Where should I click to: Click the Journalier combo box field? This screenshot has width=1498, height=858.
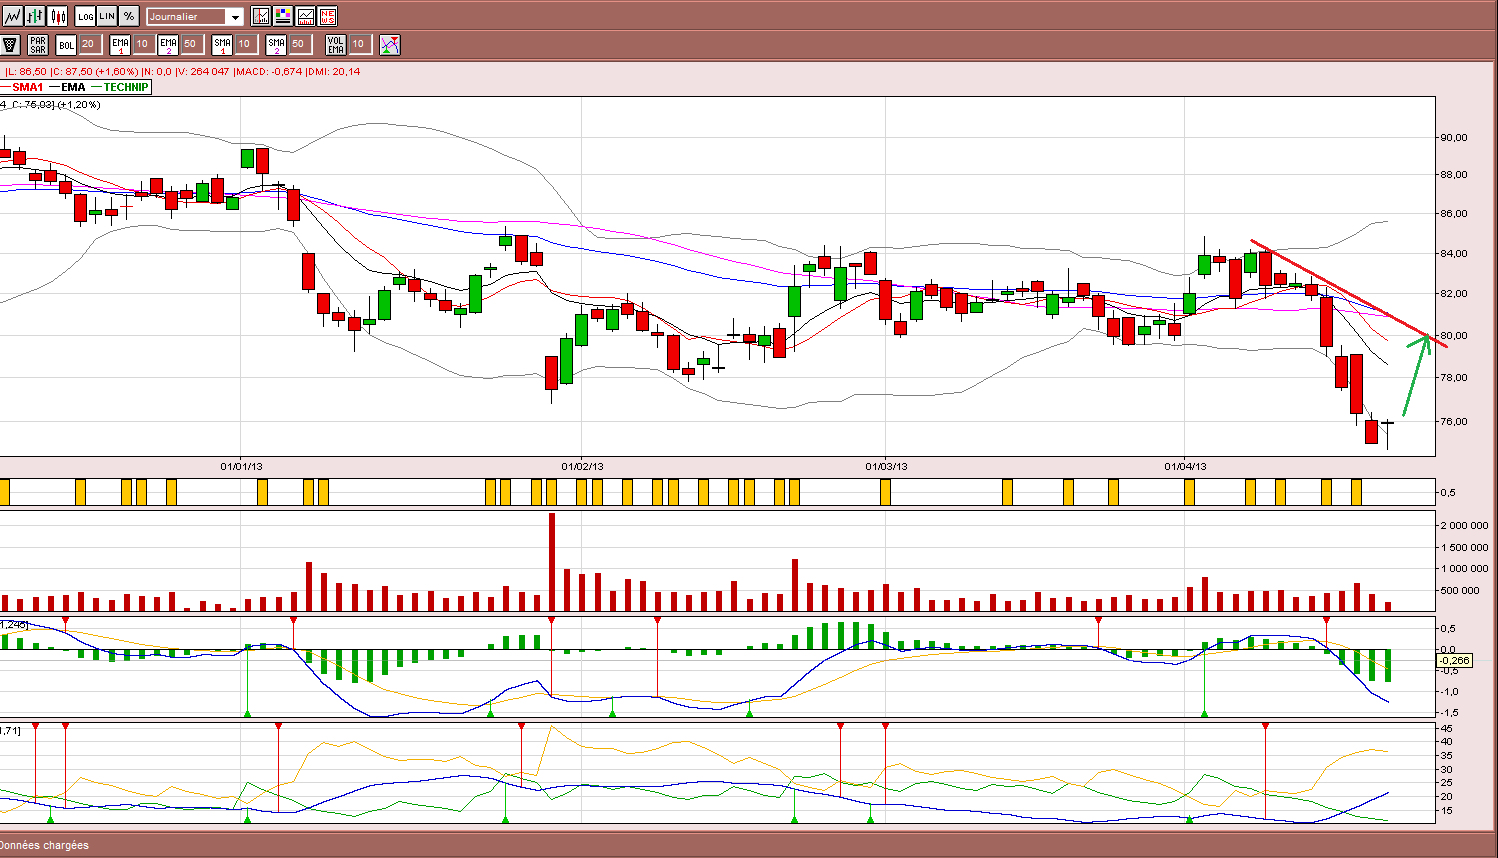coord(195,17)
